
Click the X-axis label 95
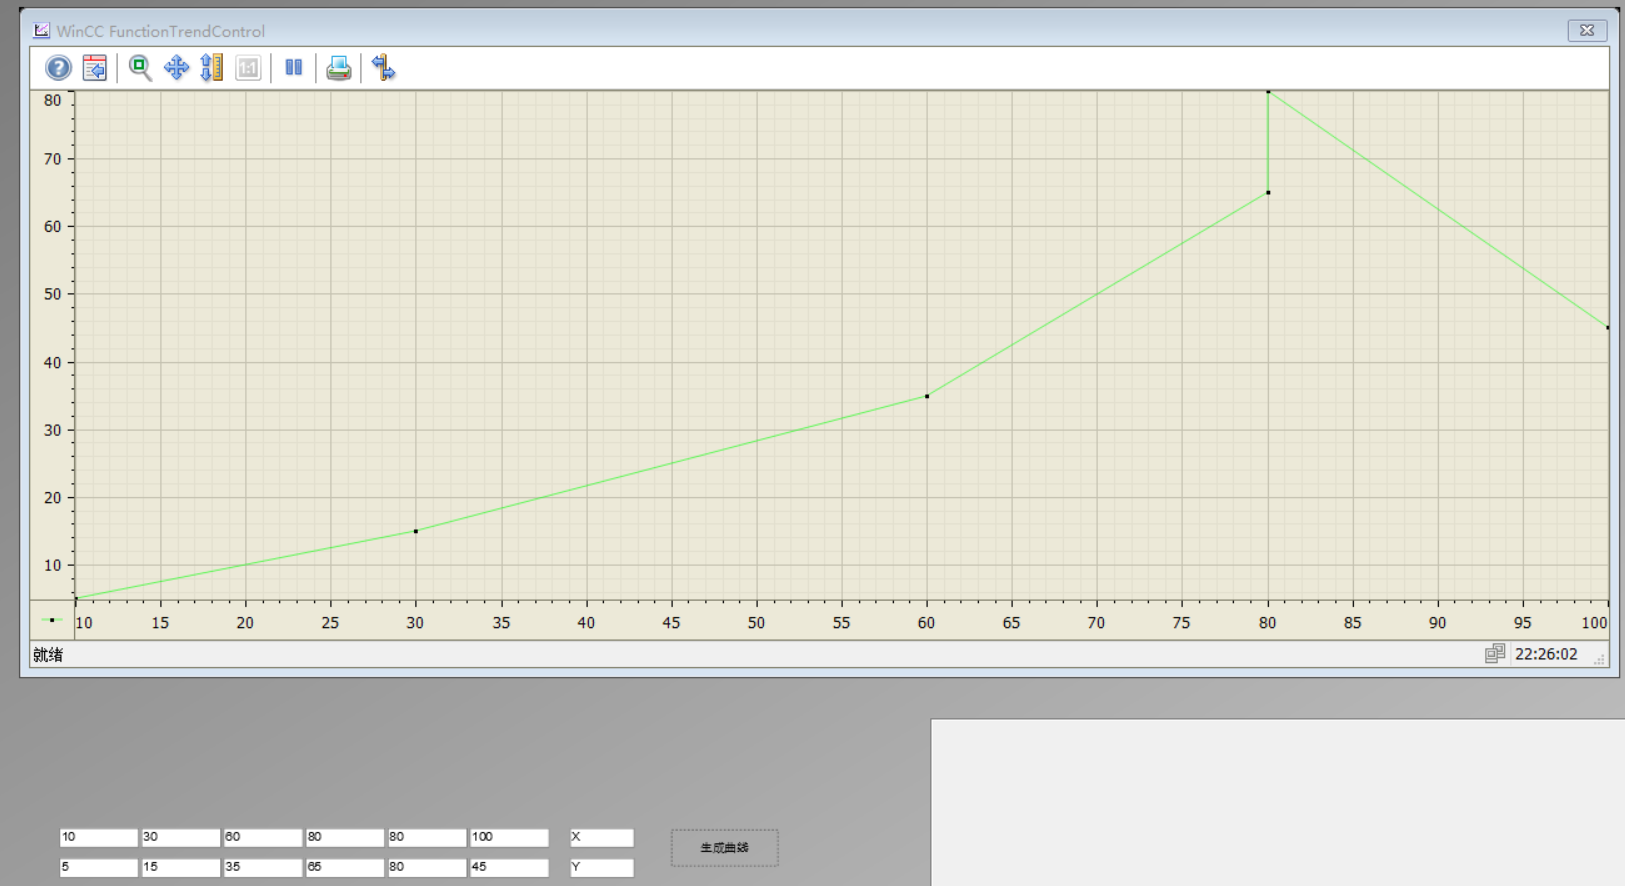[x=1522, y=623]
